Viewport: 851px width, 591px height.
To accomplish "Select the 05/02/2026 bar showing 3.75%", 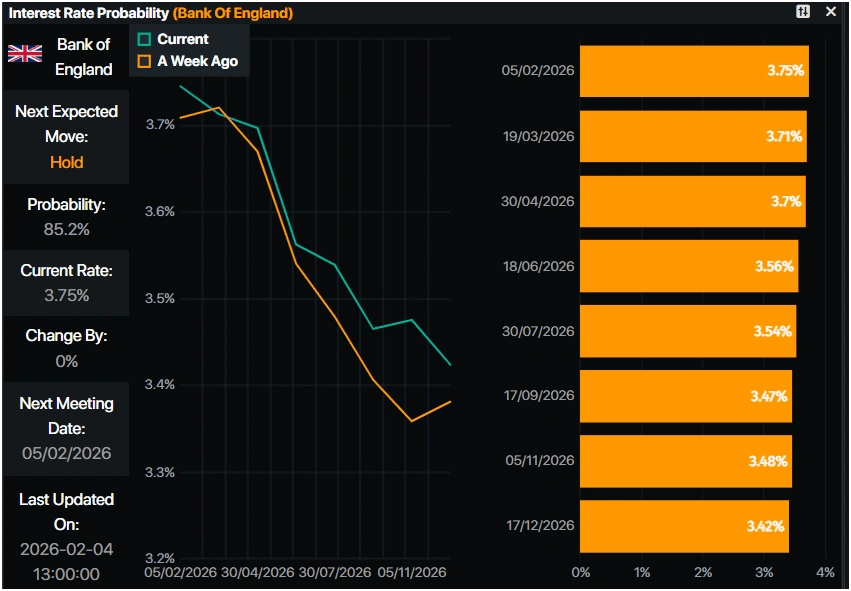I will point(694,71).
